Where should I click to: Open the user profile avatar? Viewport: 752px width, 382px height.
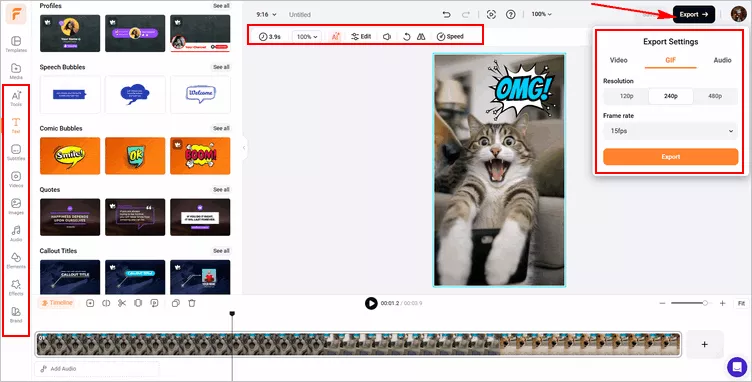tap(739, 14)
